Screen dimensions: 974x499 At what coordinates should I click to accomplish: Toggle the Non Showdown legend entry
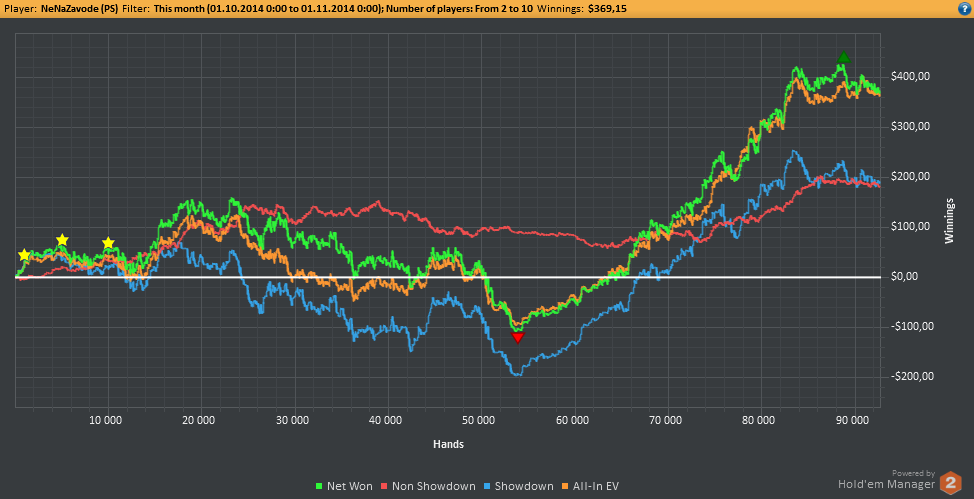(x=429, y=486)
